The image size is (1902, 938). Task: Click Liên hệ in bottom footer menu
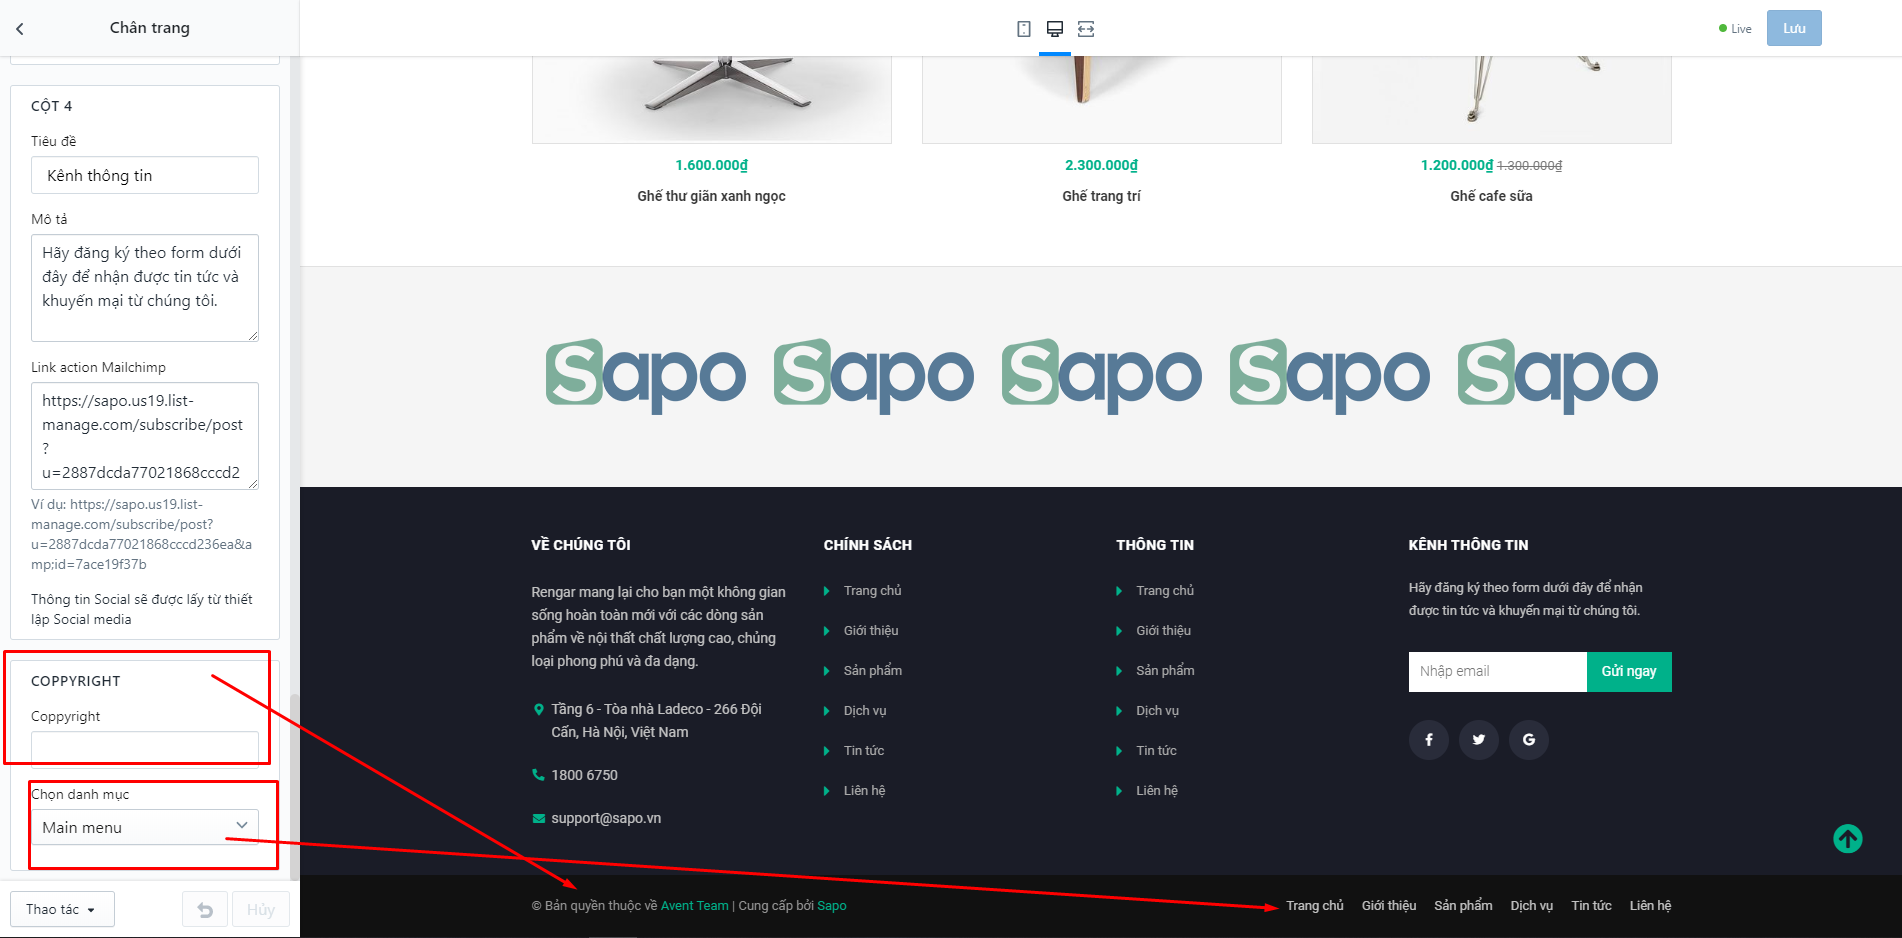tap(1650, 906)
